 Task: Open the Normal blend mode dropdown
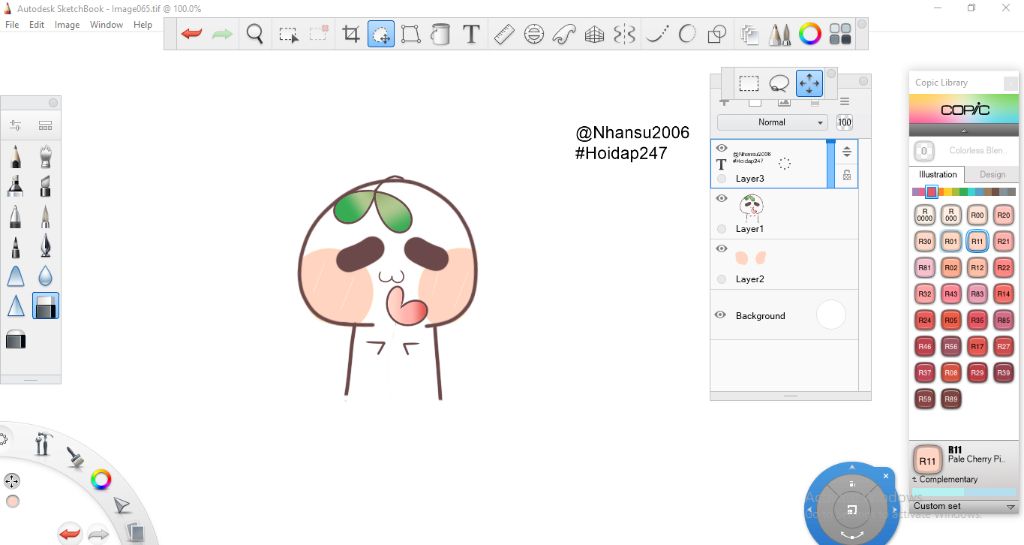pyautogui.click(x=773, y=122)
